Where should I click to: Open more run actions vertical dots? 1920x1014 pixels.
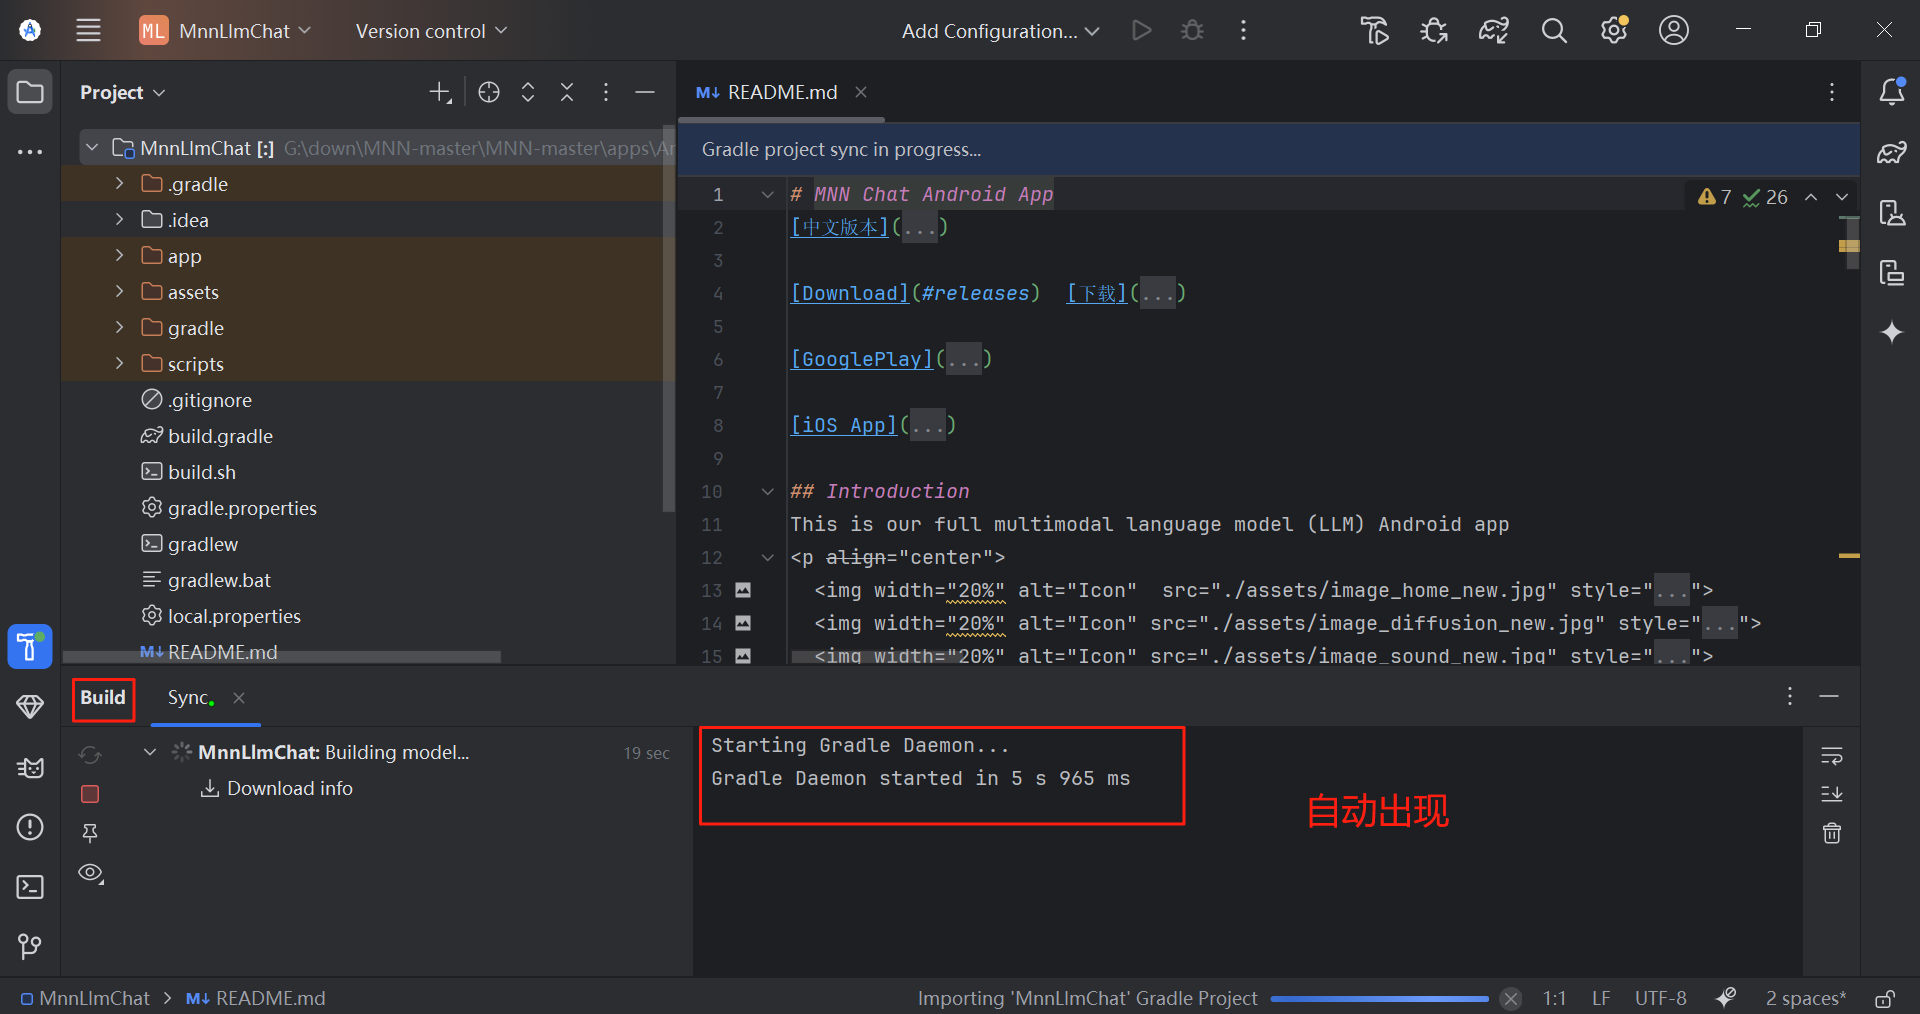(x=1243, y=30)
